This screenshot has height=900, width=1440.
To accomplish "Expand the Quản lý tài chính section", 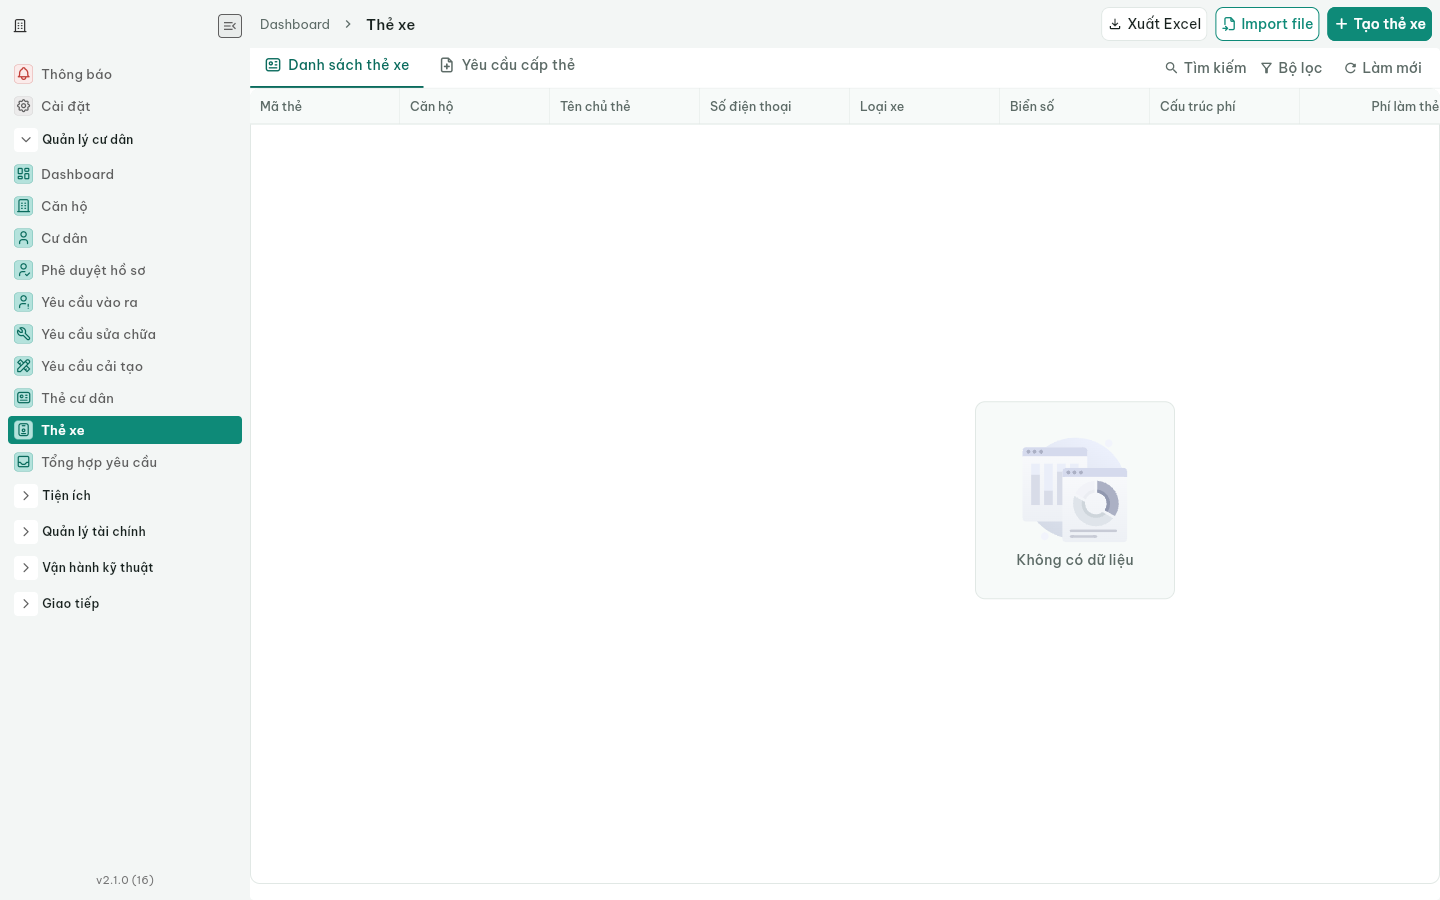I will coord(26,532).
